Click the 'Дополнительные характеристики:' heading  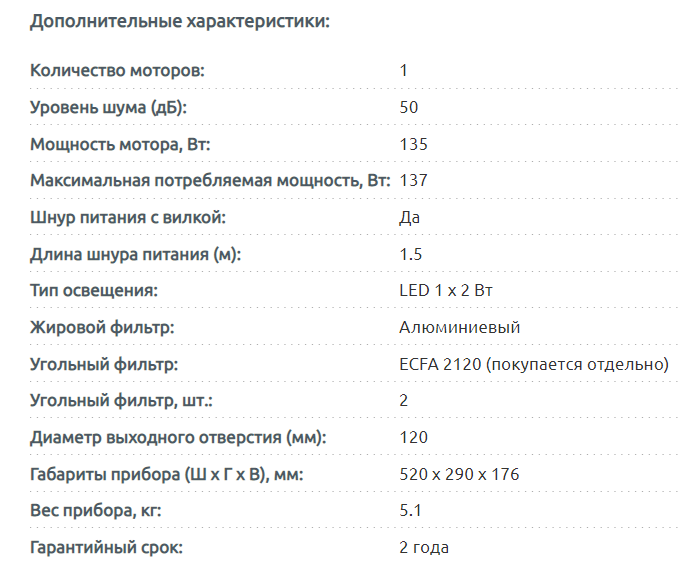pos(180,20)
